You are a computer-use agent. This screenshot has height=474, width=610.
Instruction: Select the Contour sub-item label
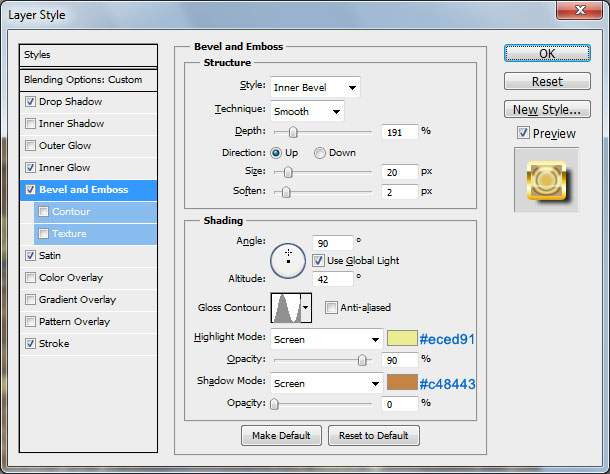[x=71, y=211]
